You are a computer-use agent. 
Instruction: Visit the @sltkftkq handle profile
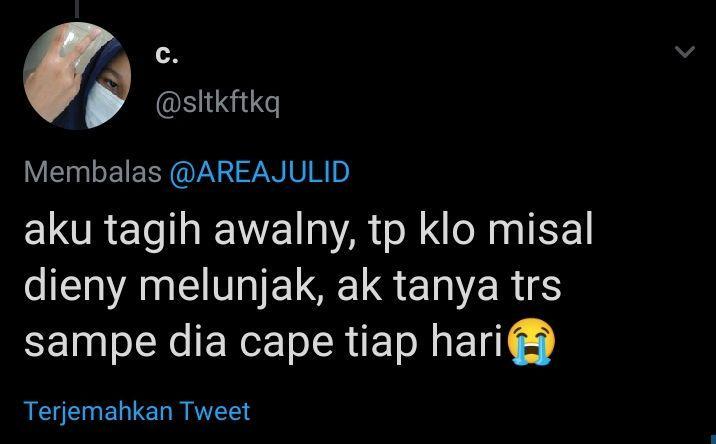pyautogui.click(x=217, y=103)
